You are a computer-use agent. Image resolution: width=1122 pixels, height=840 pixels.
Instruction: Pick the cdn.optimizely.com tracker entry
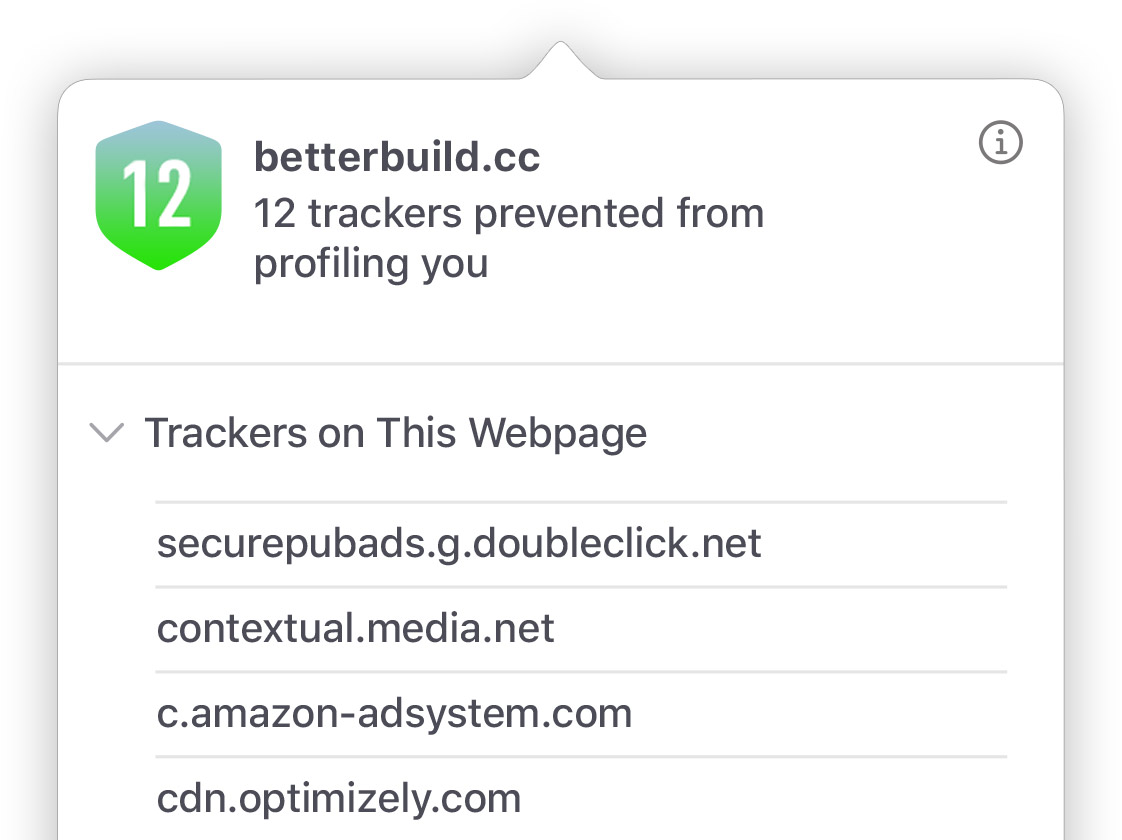click(x=339, y=798)
